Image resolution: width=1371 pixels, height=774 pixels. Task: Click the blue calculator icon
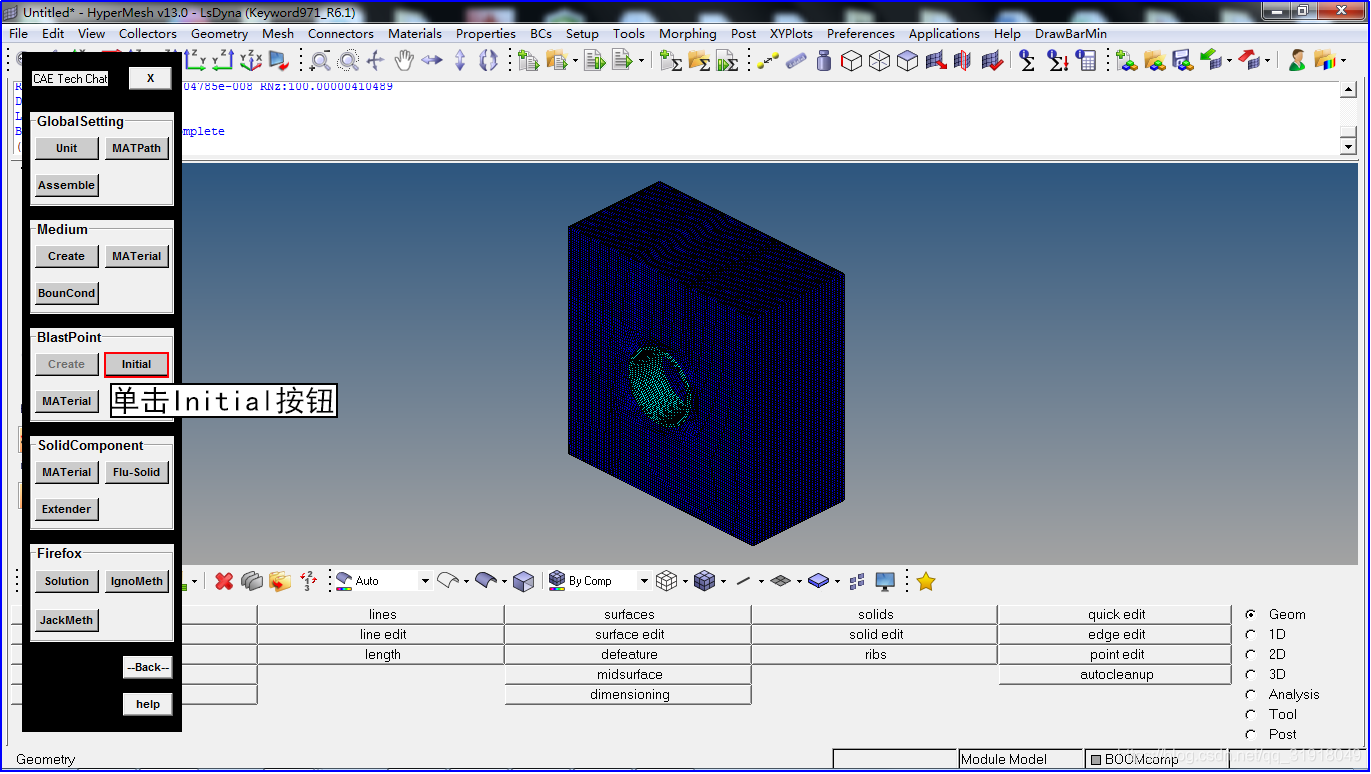[x=1085, y=61]
